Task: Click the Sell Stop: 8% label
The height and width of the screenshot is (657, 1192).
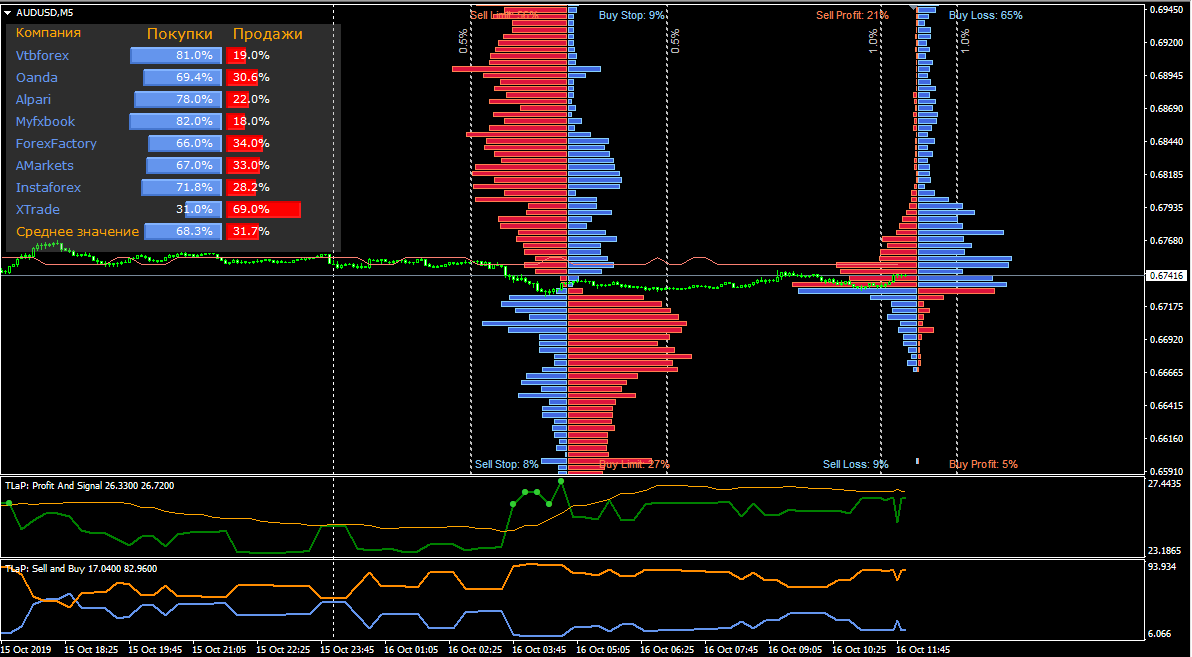Action: click(507, 464)
